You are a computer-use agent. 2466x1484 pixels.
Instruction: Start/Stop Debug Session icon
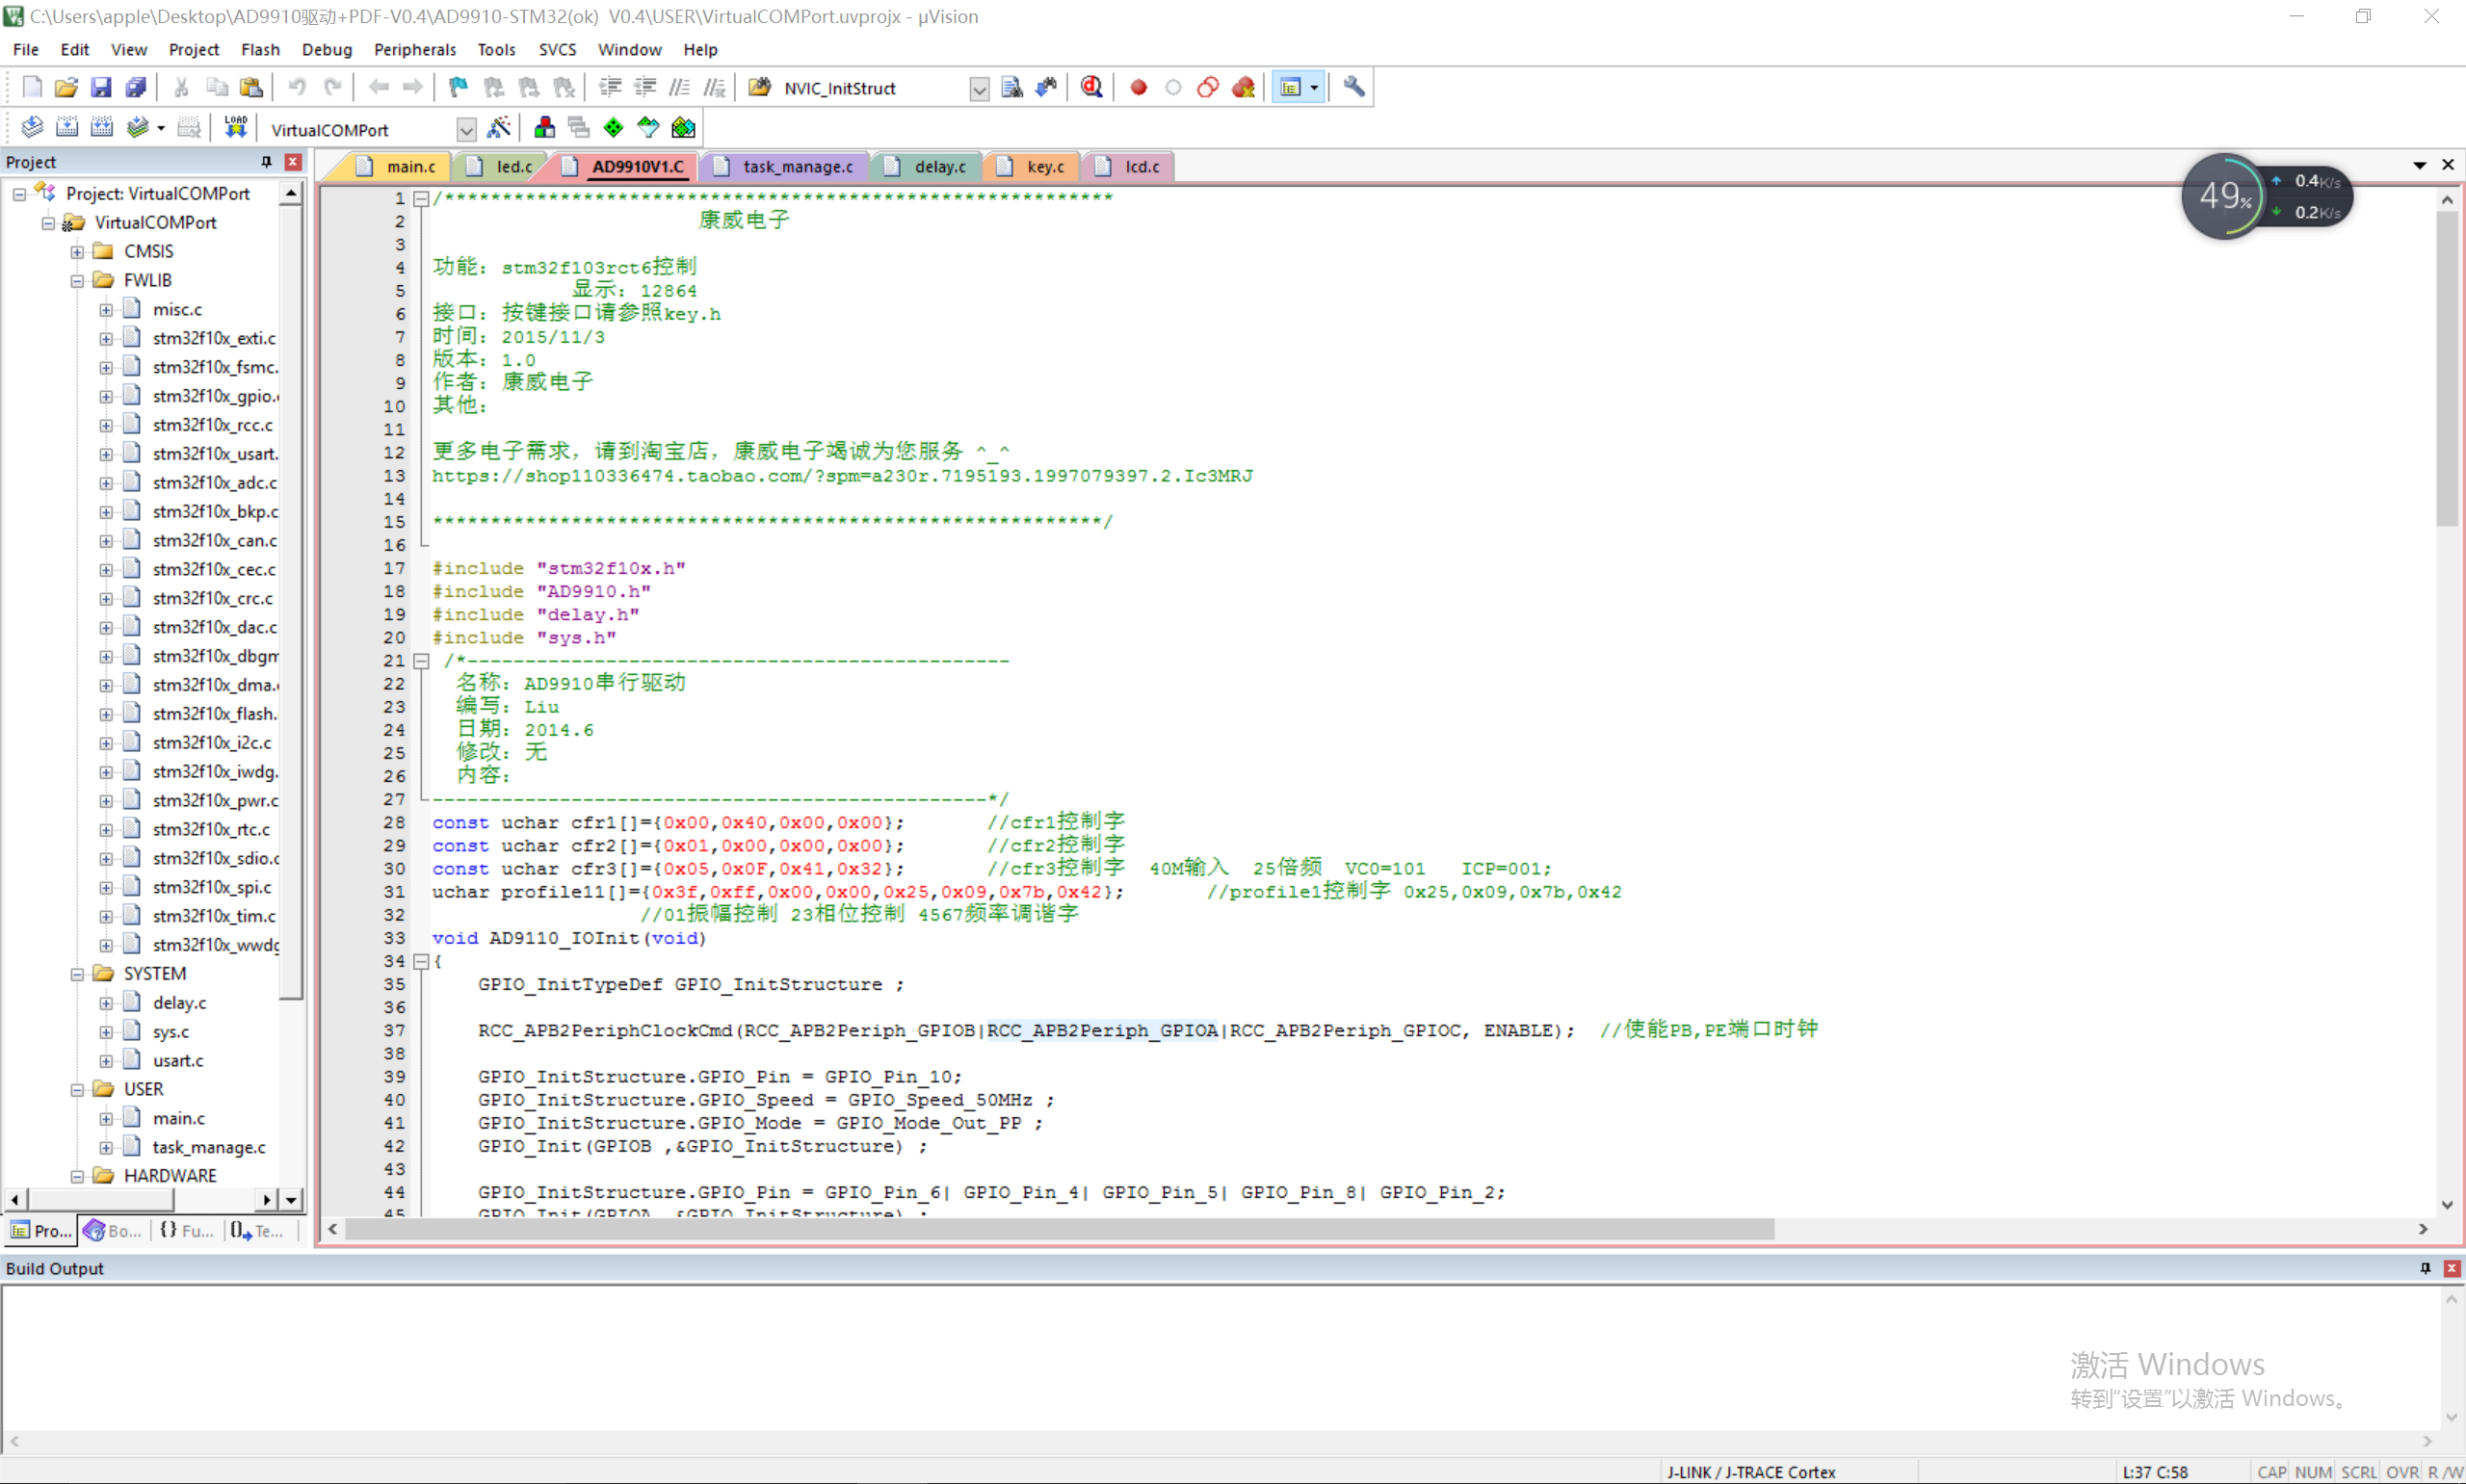[1092, 88]
